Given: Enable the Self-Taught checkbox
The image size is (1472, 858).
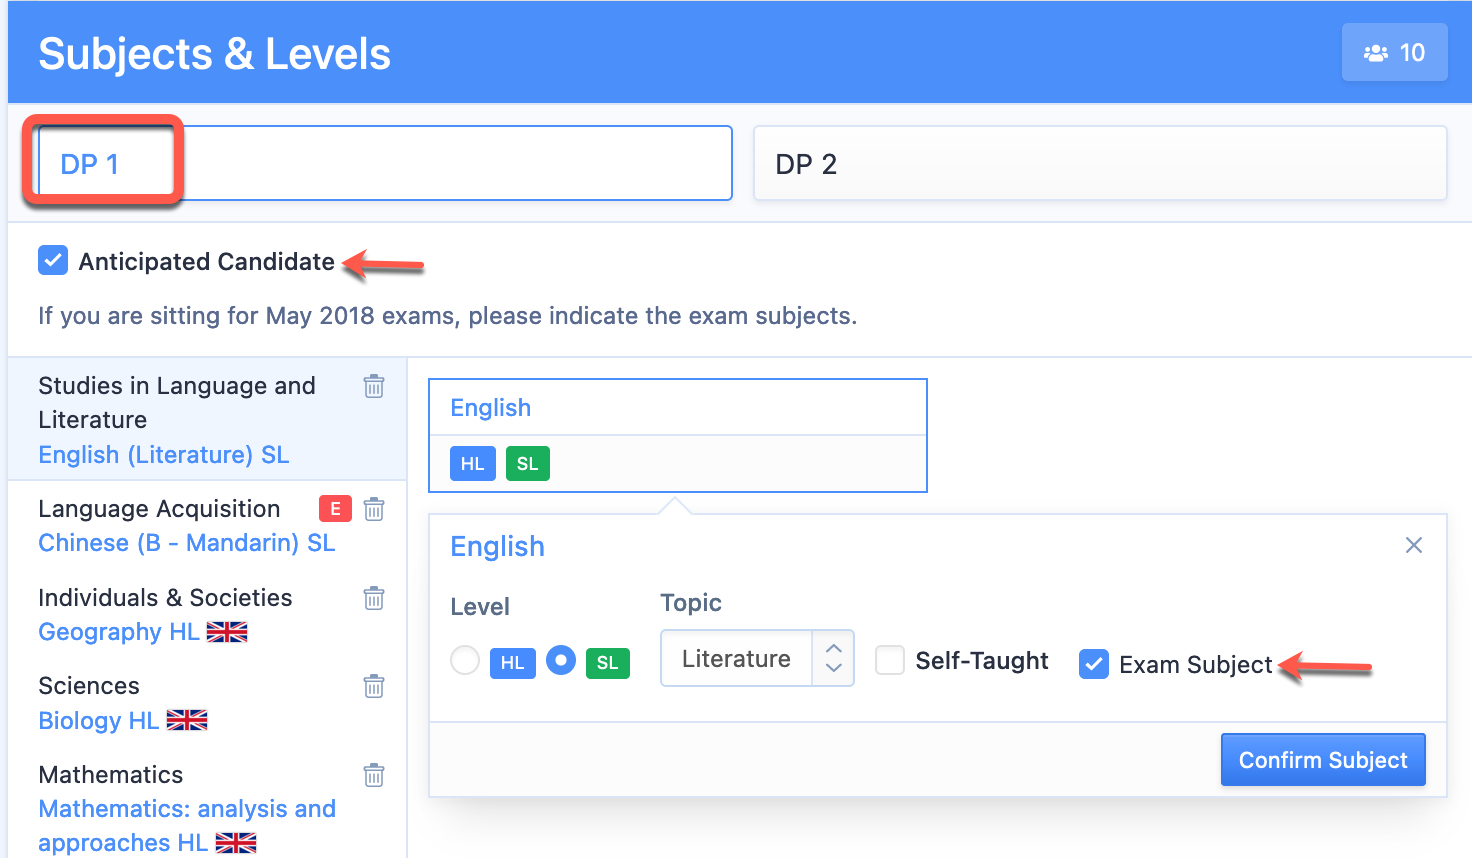Looking at the screenshot, I should 890,660.
